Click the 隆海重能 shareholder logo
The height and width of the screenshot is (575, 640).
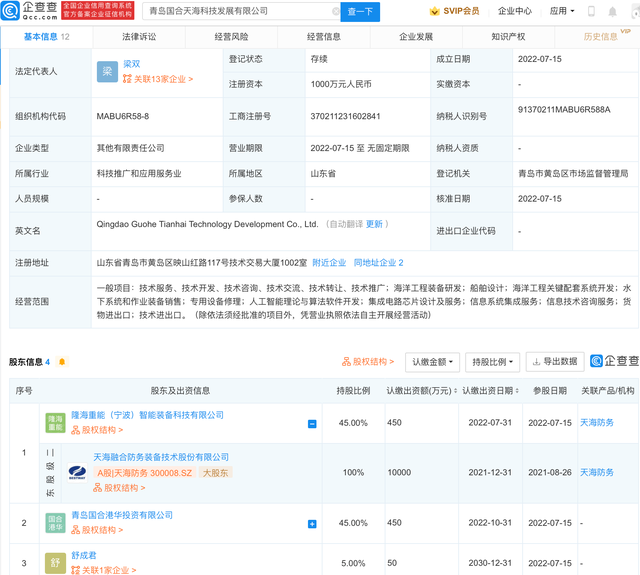[x=54, y=423]
